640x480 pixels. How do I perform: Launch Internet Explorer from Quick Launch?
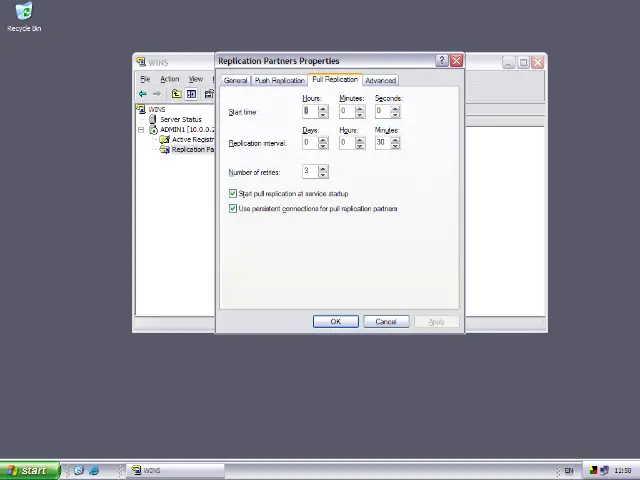click(x=94, y=470)
